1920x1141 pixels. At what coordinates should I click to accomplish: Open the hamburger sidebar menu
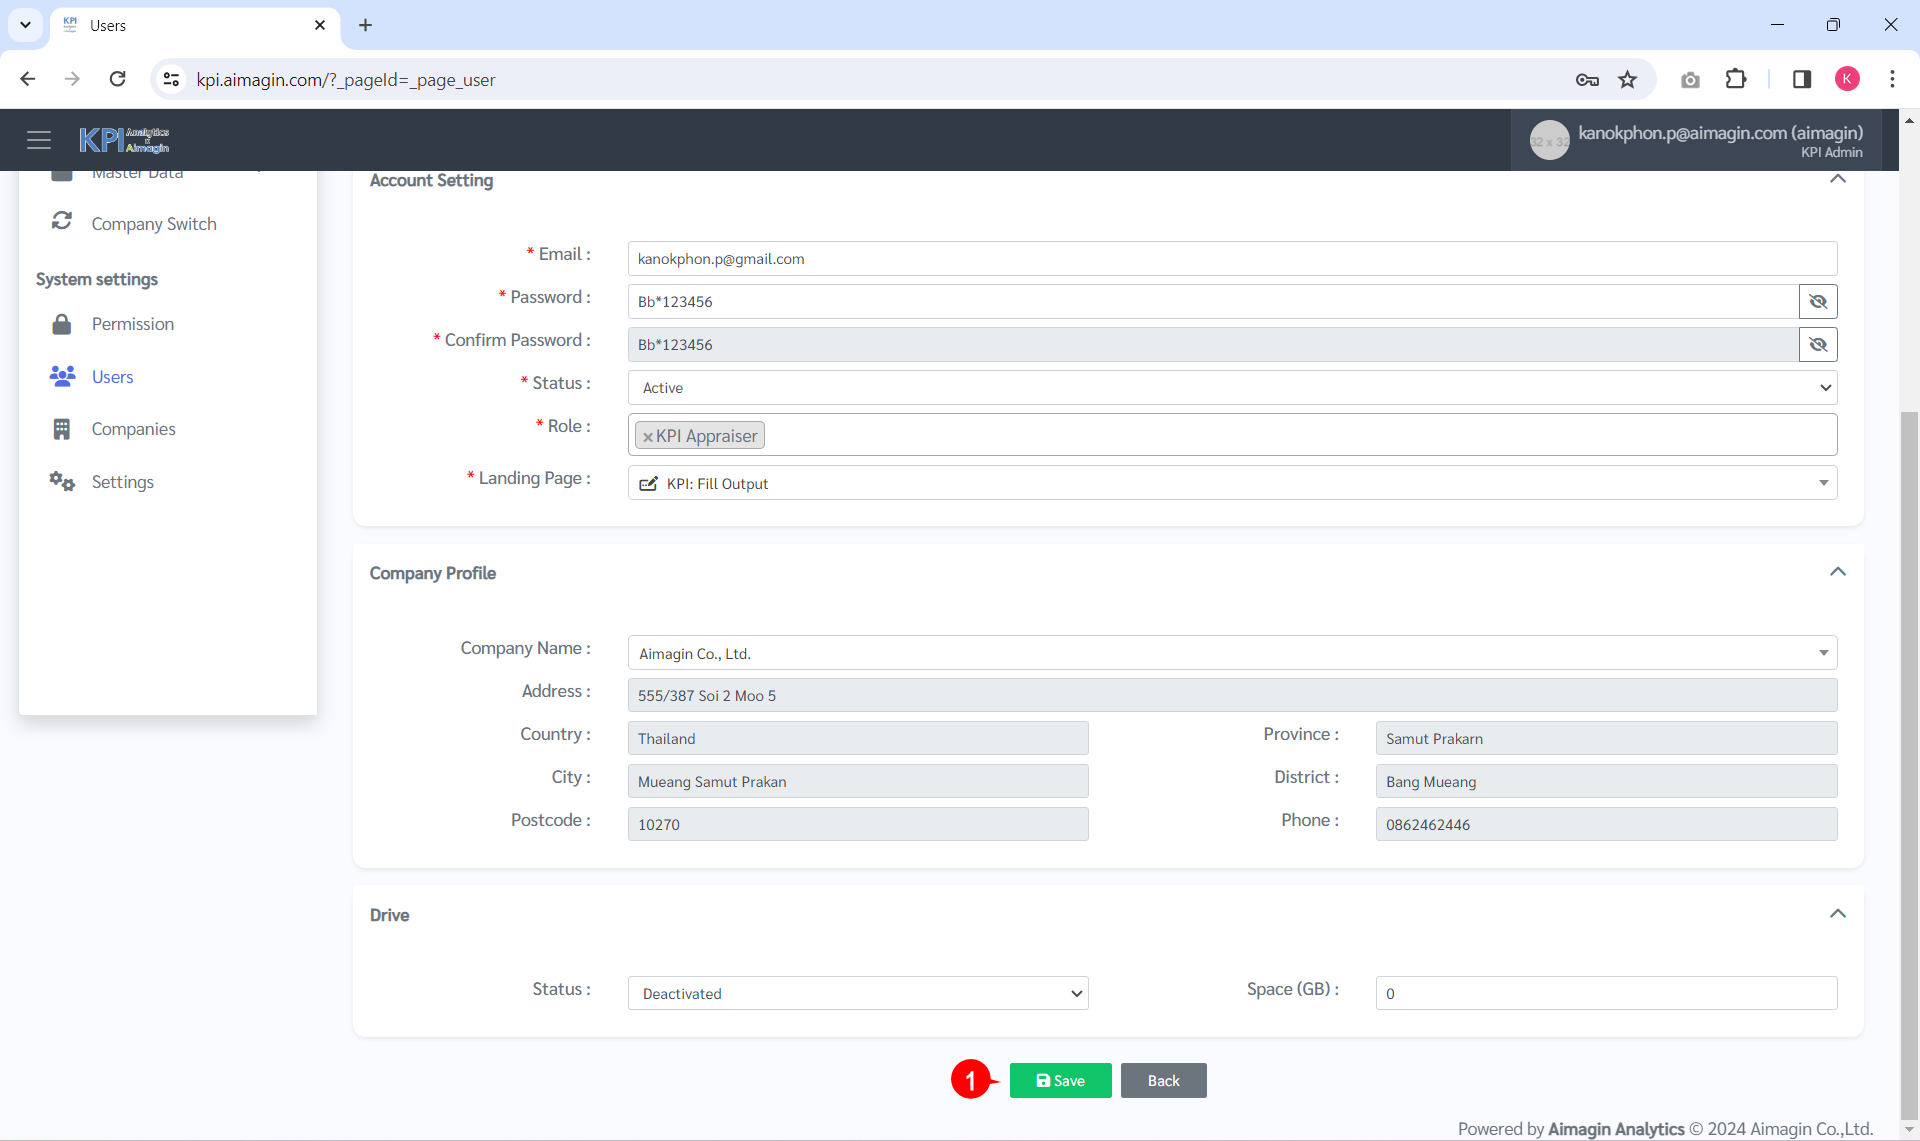(x=39, y=140)
